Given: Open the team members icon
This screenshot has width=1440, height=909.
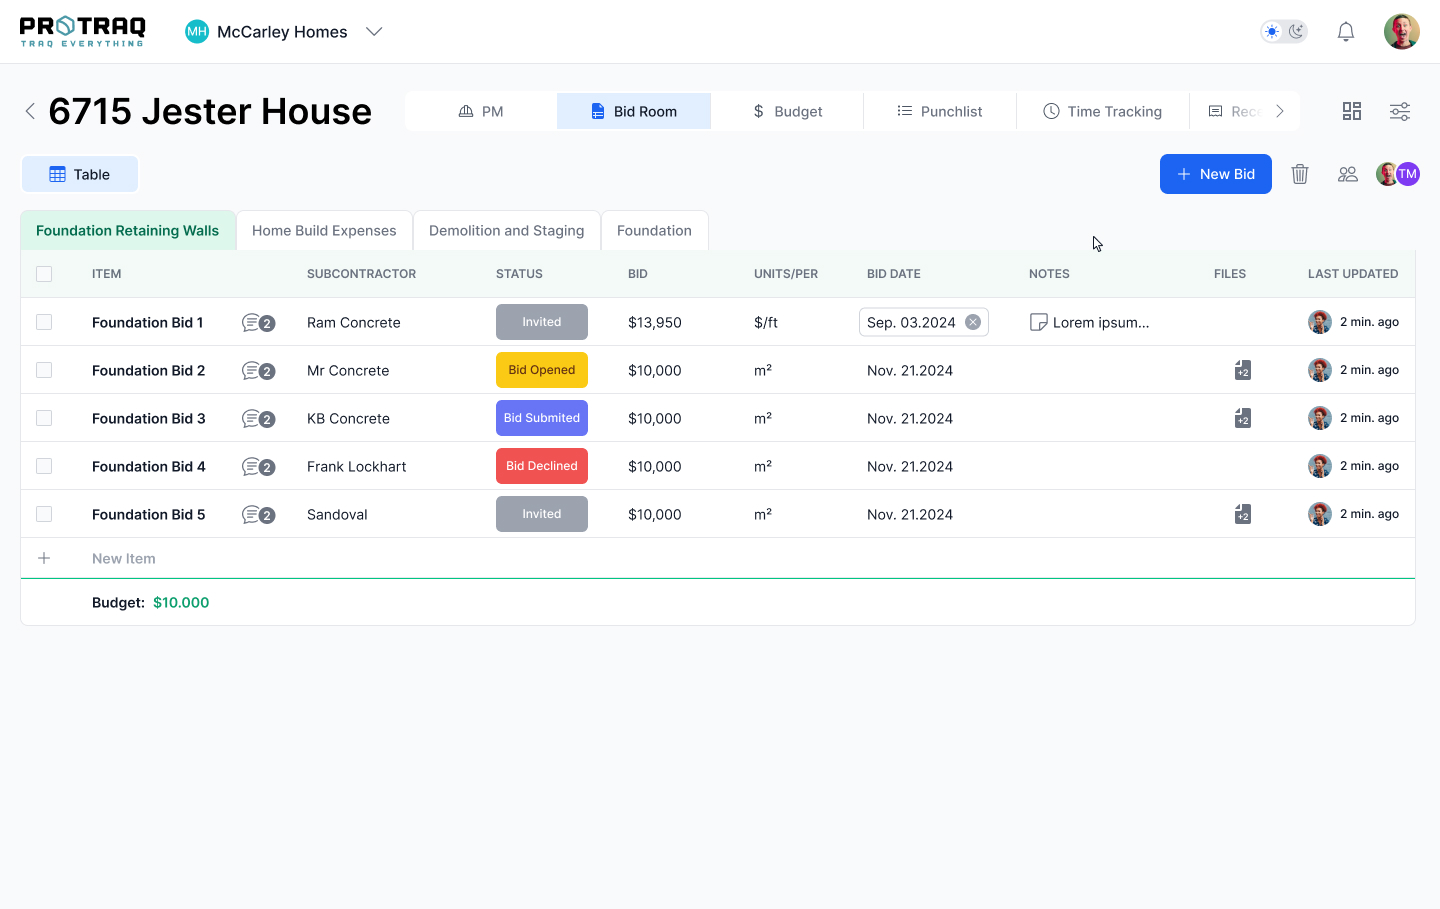Looking at the screenshot, I should pos(1348,174).
